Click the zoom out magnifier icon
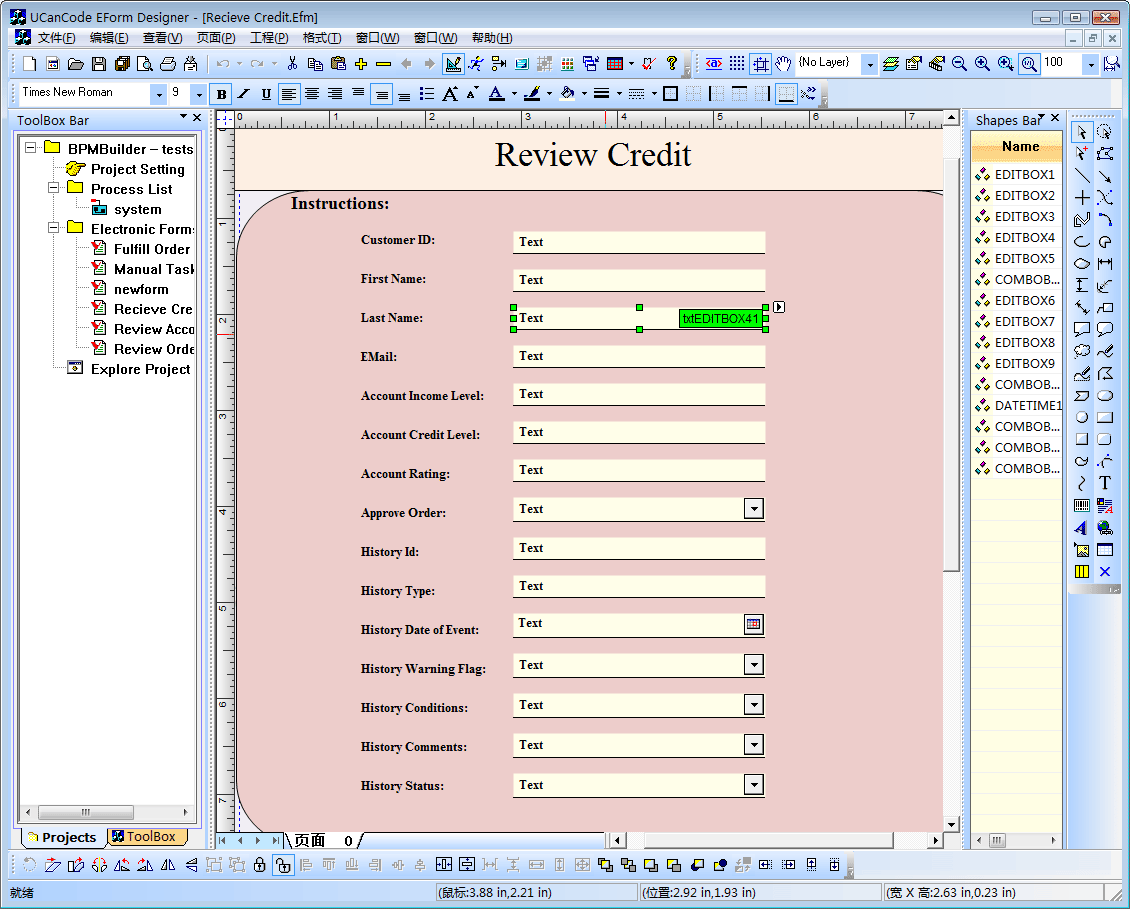Screen dimensions: 1130x909 pyautogui.click(x=959, y=64)
